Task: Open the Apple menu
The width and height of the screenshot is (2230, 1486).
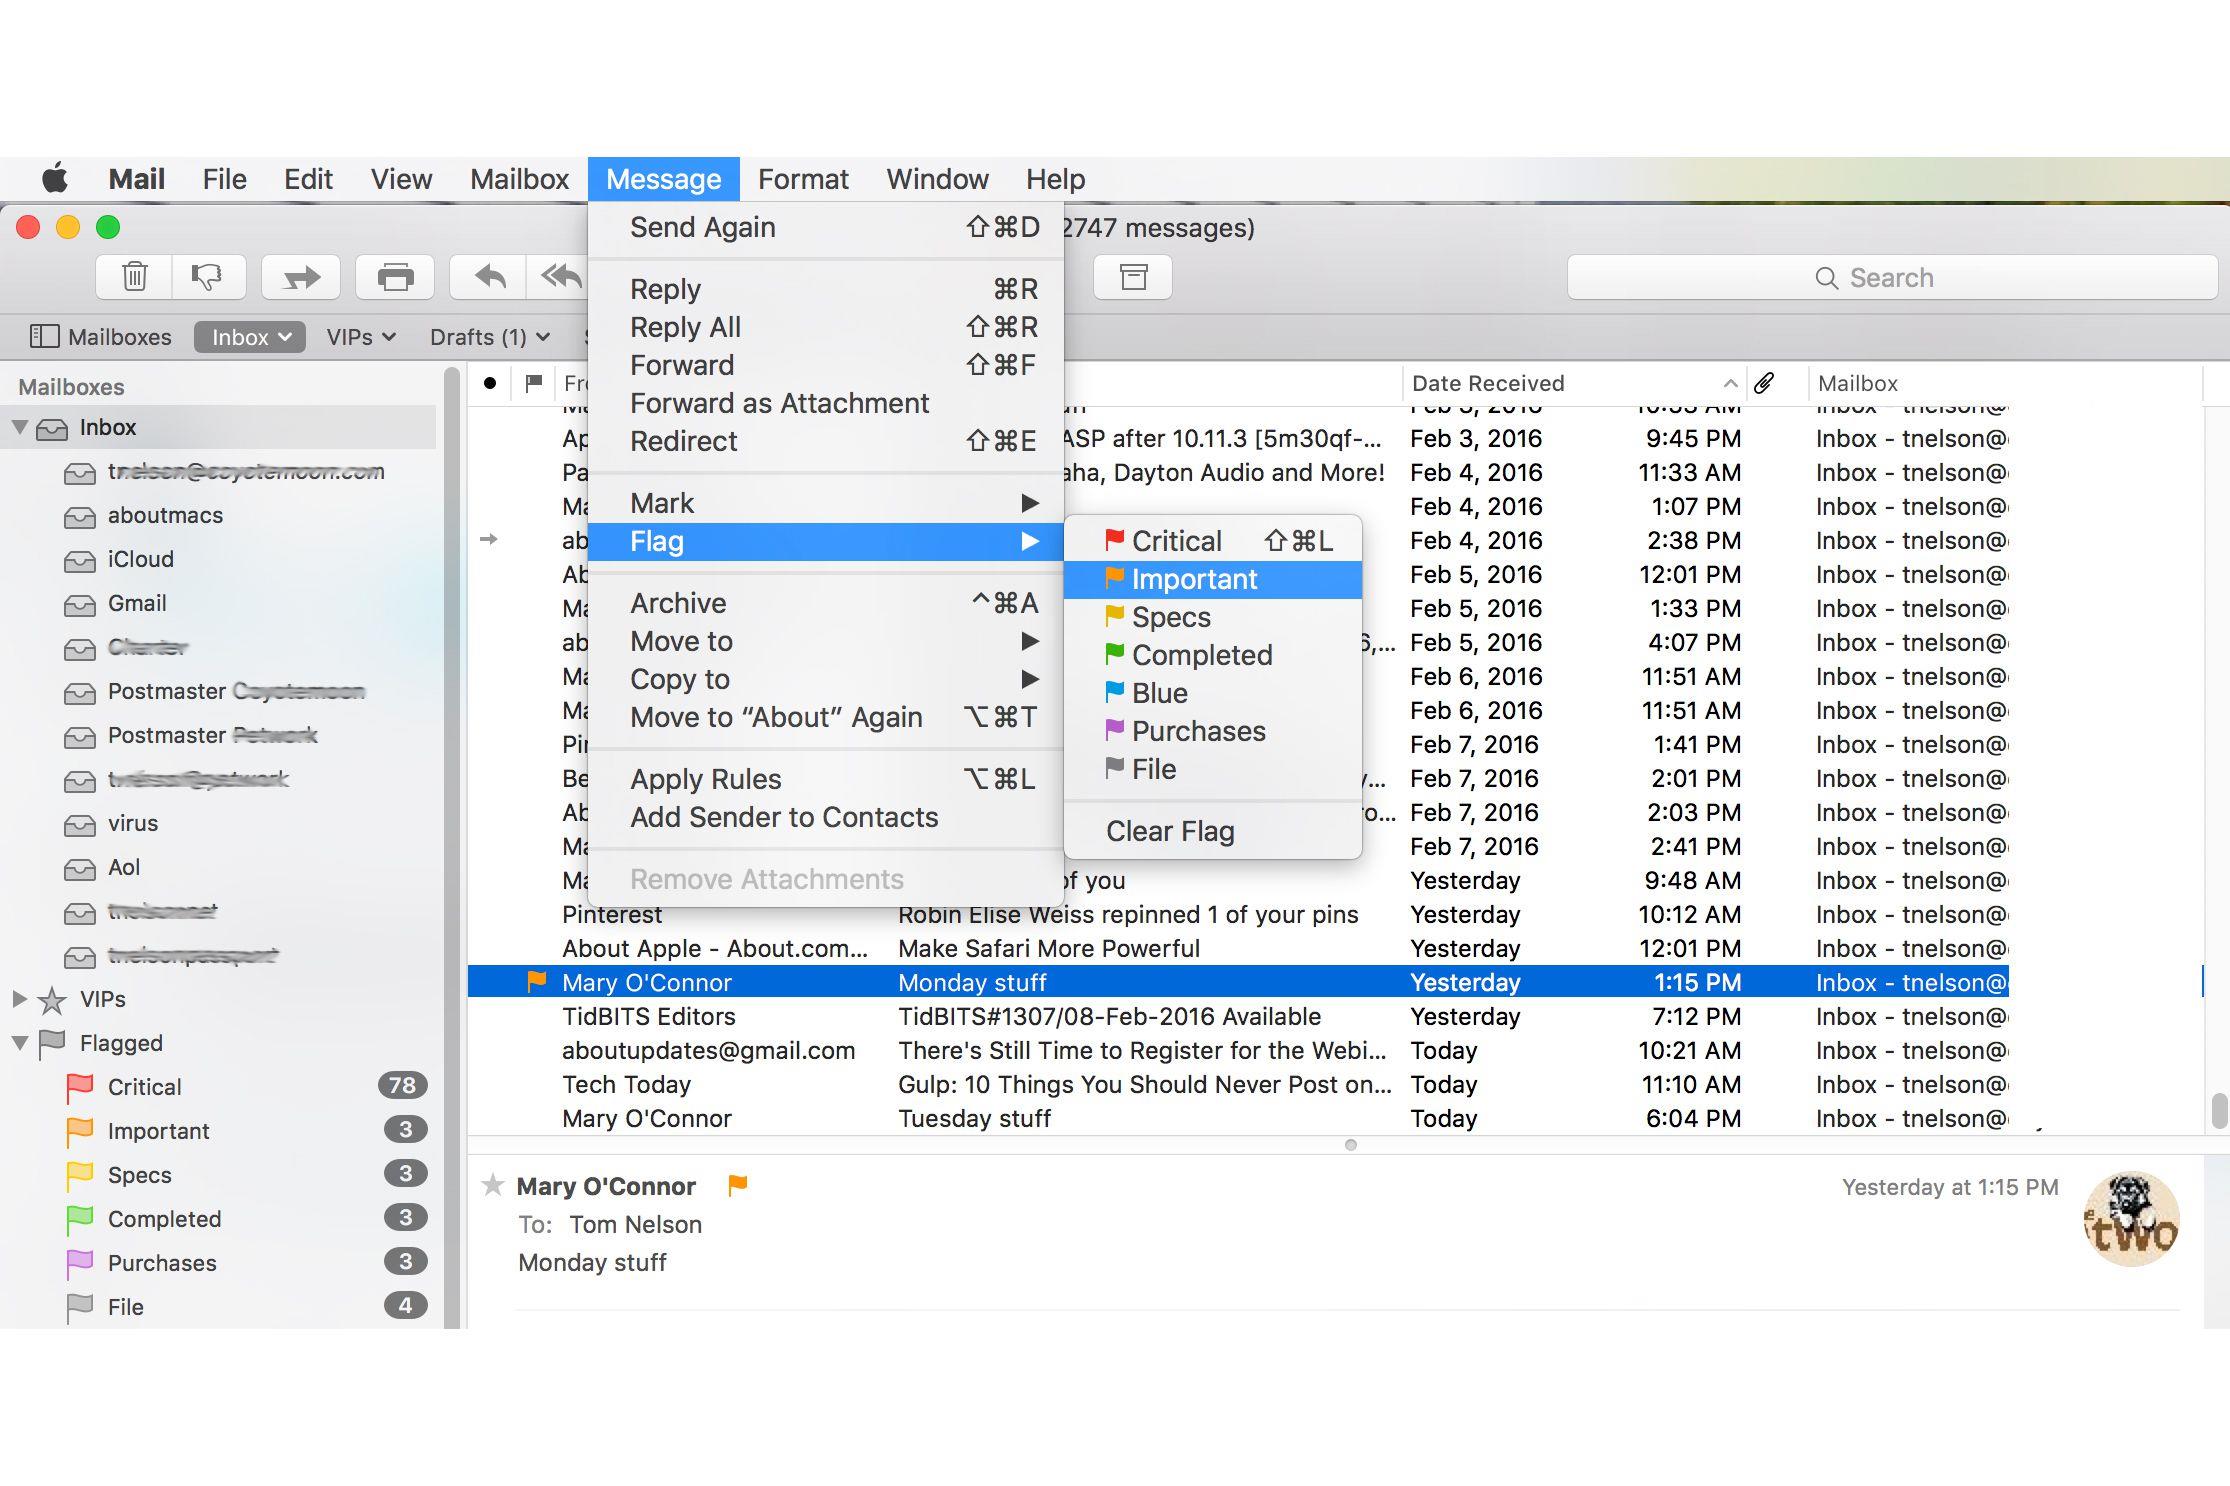Action: click(x=55, y=179)
